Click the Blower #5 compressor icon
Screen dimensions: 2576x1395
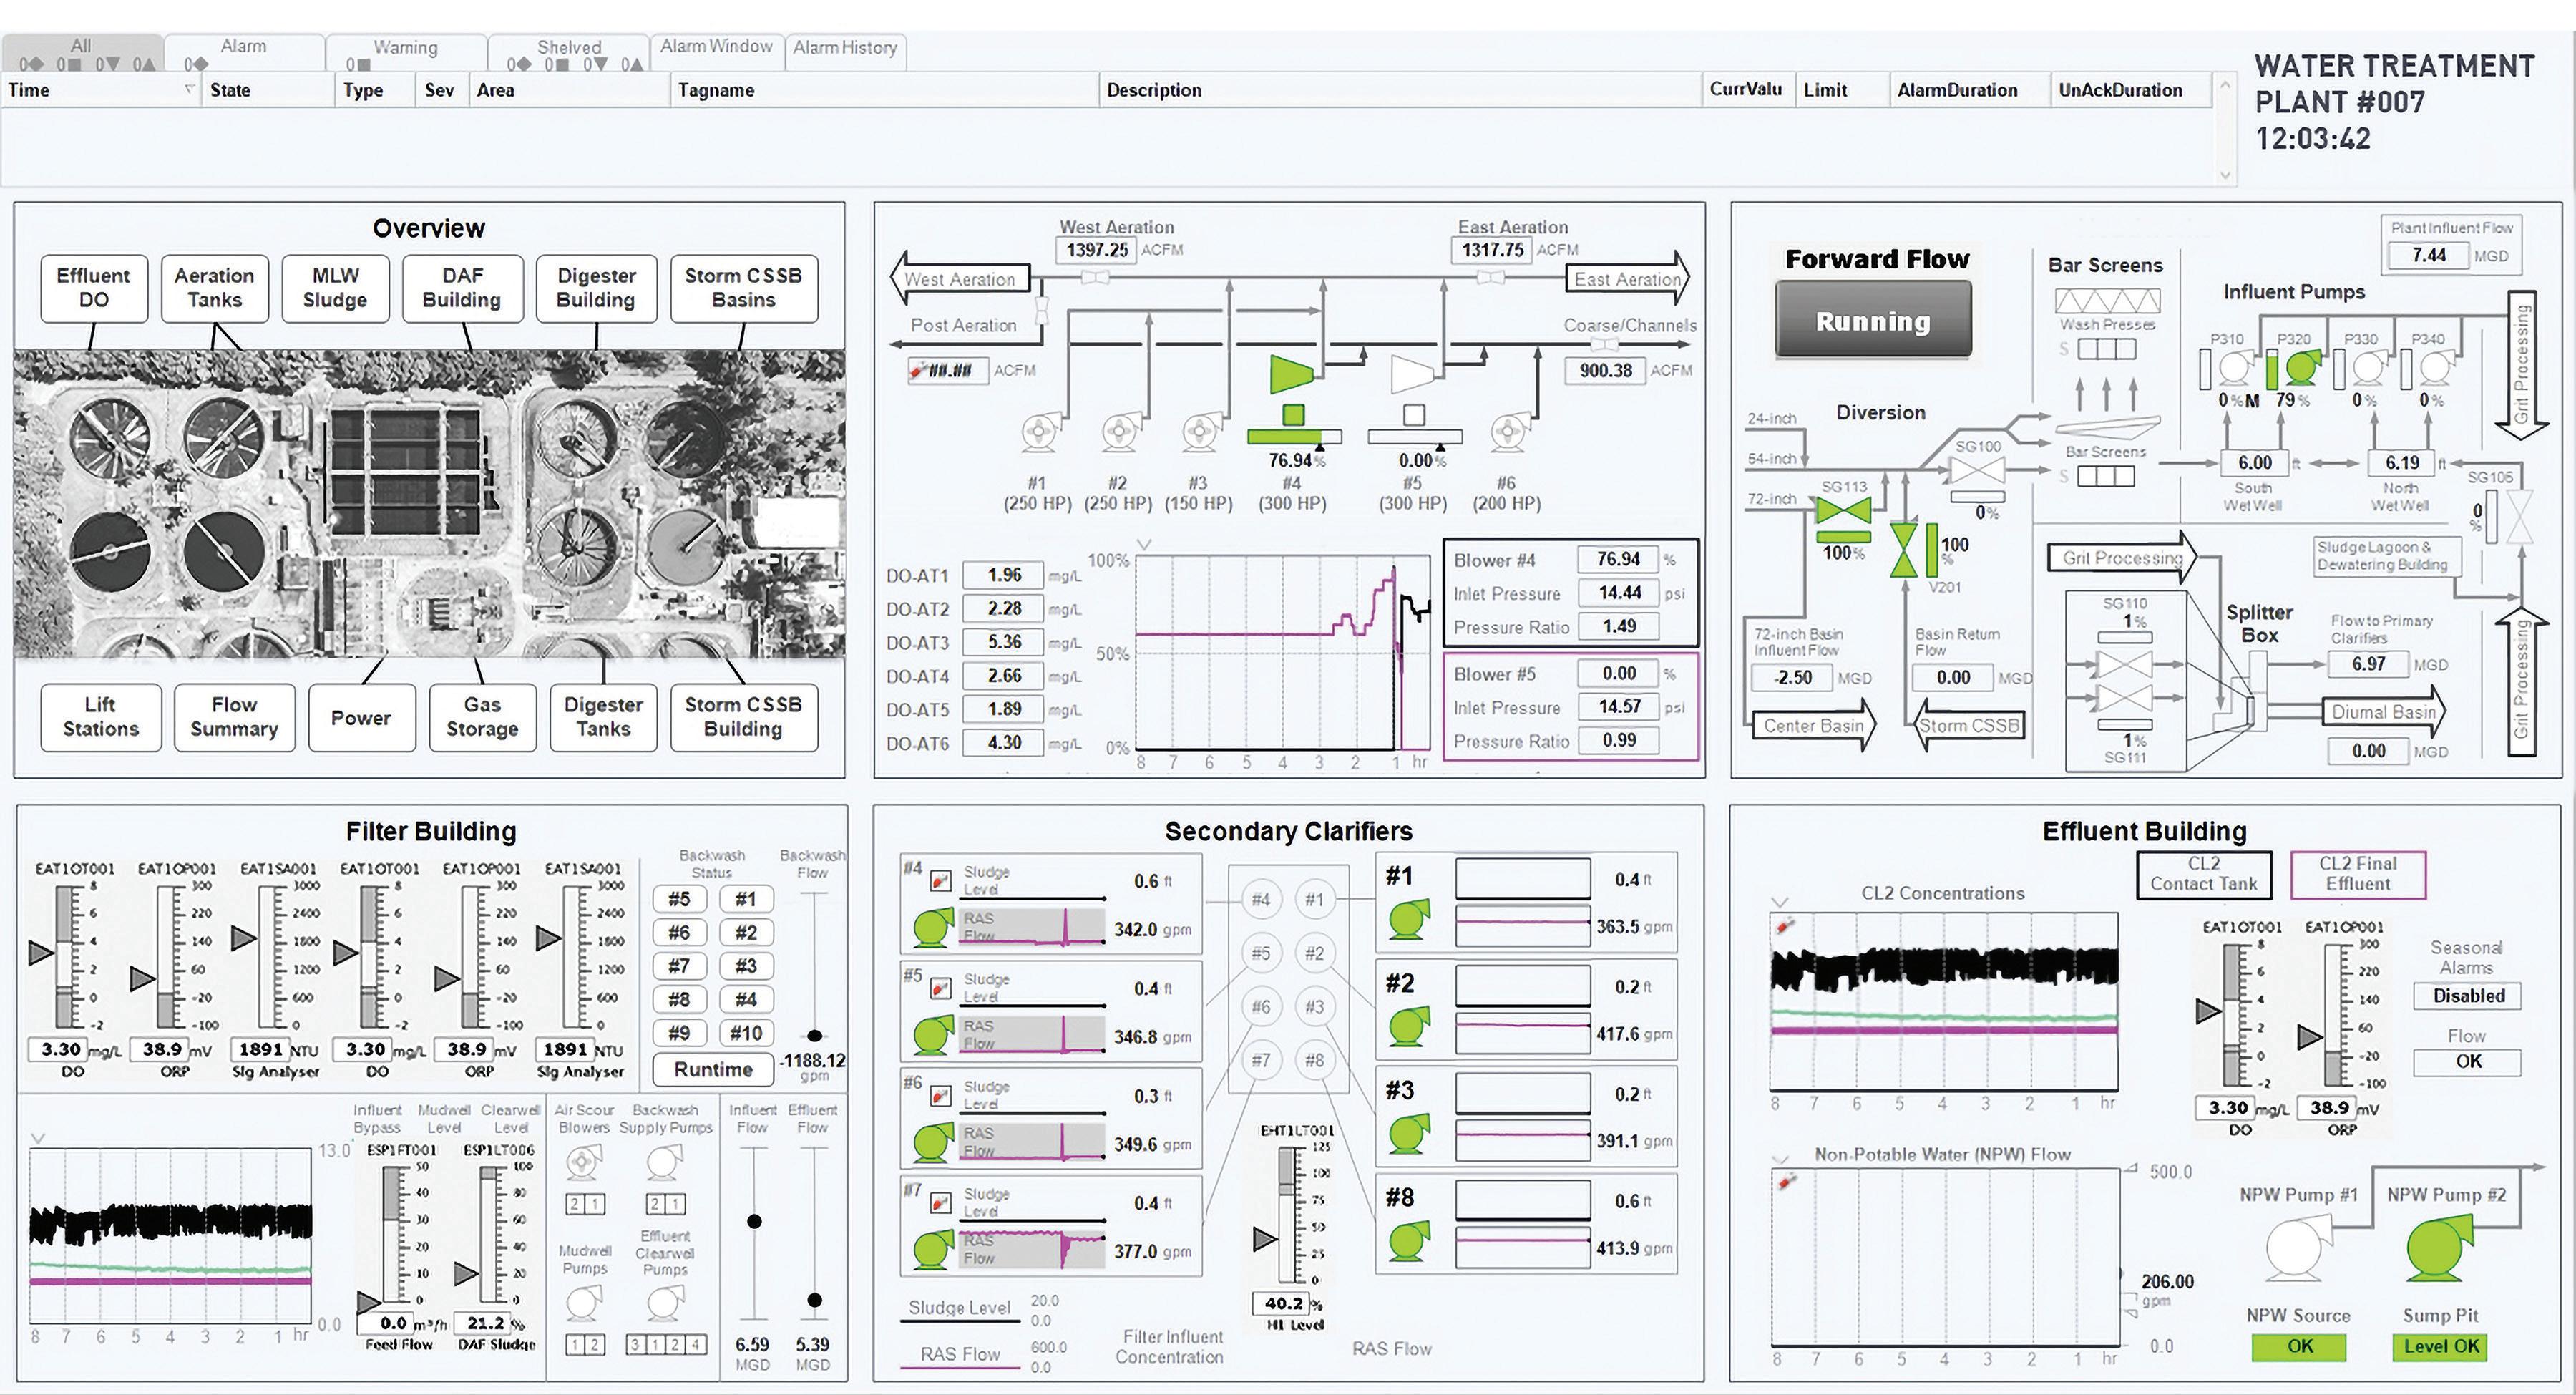[1412, 374]
